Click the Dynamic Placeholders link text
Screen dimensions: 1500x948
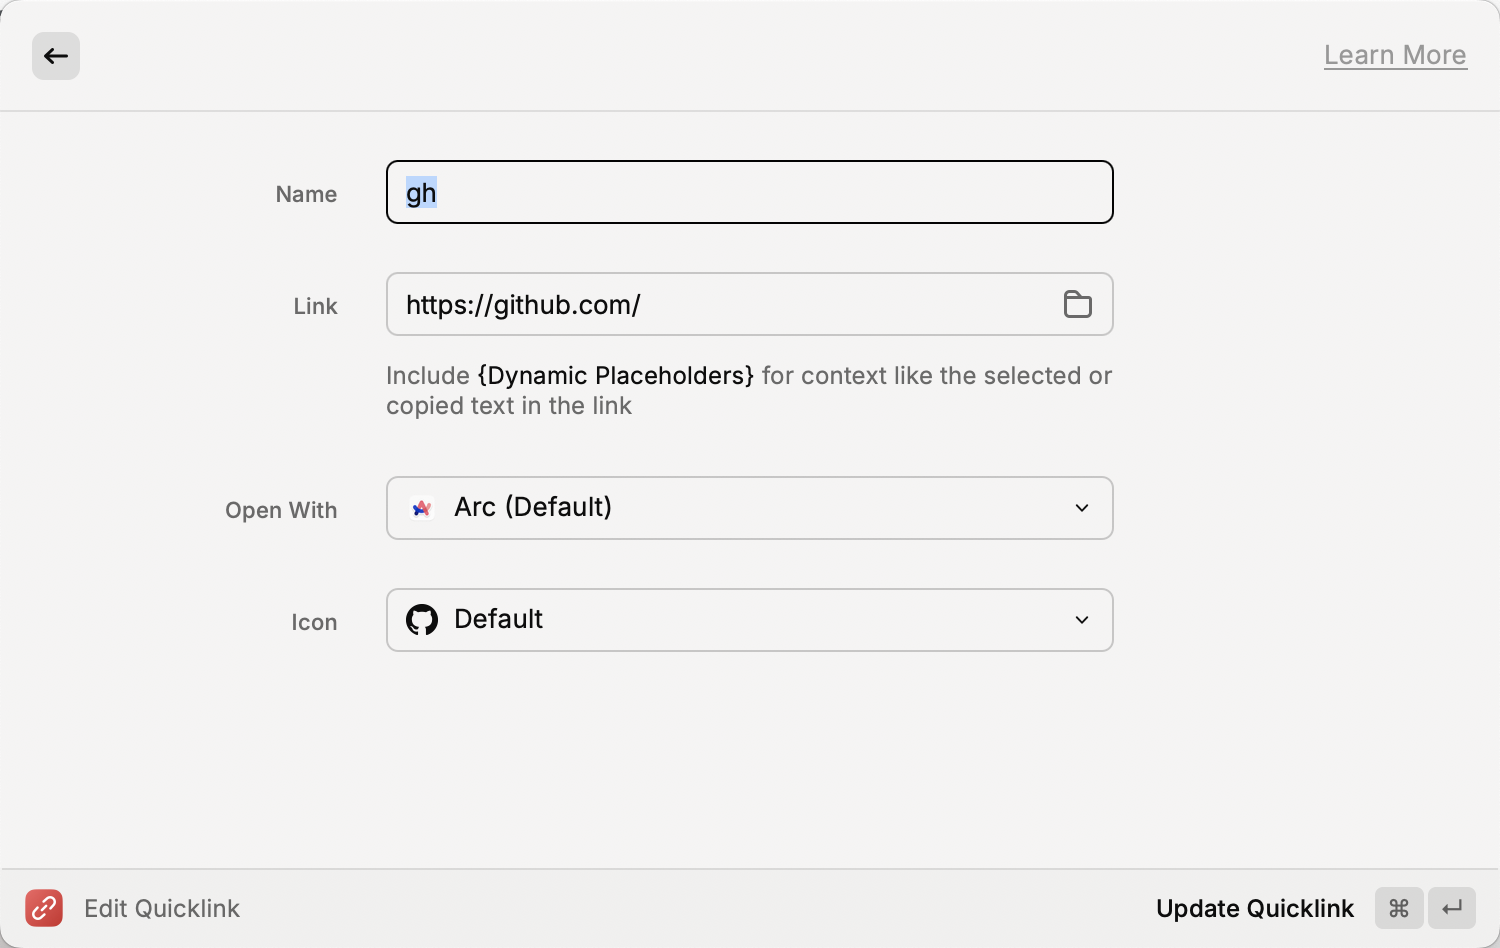[x=615, y=376]
